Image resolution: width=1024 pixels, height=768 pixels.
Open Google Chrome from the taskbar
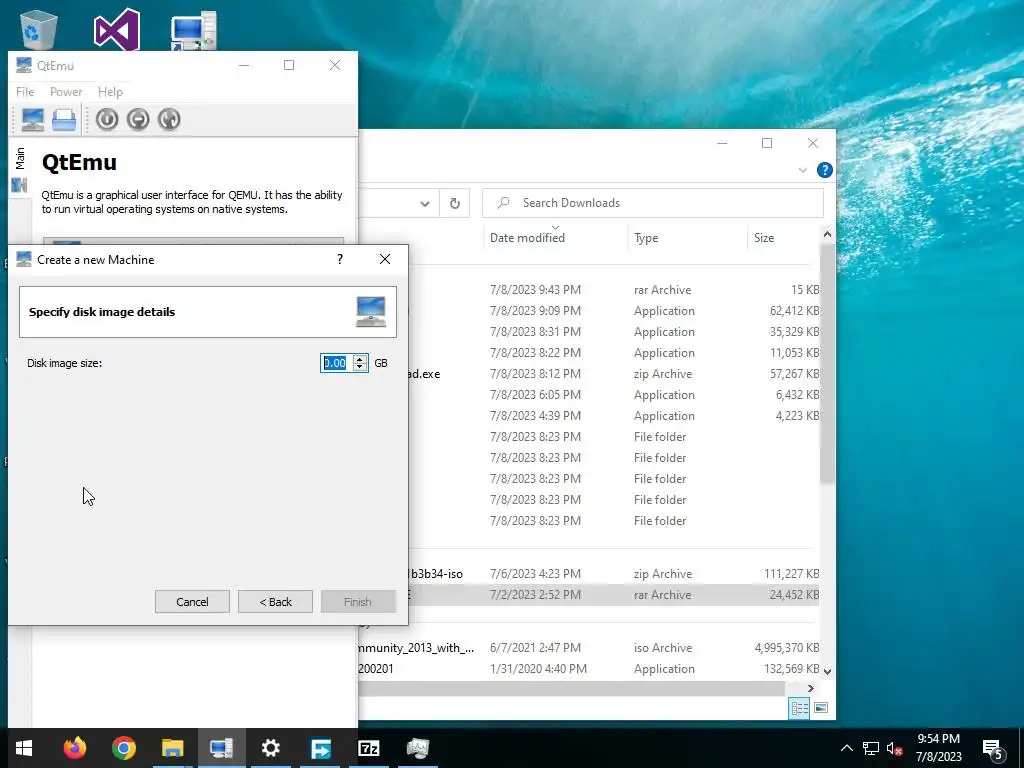(x=123, y=748)
